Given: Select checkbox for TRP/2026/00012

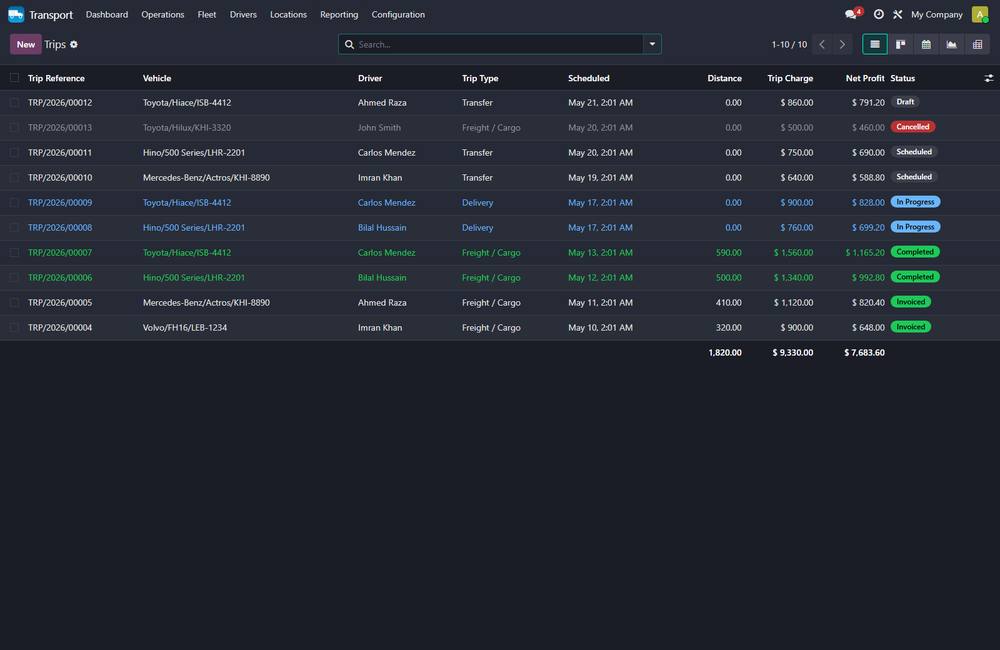Looking at the screenshot, I should pos(14,102).
